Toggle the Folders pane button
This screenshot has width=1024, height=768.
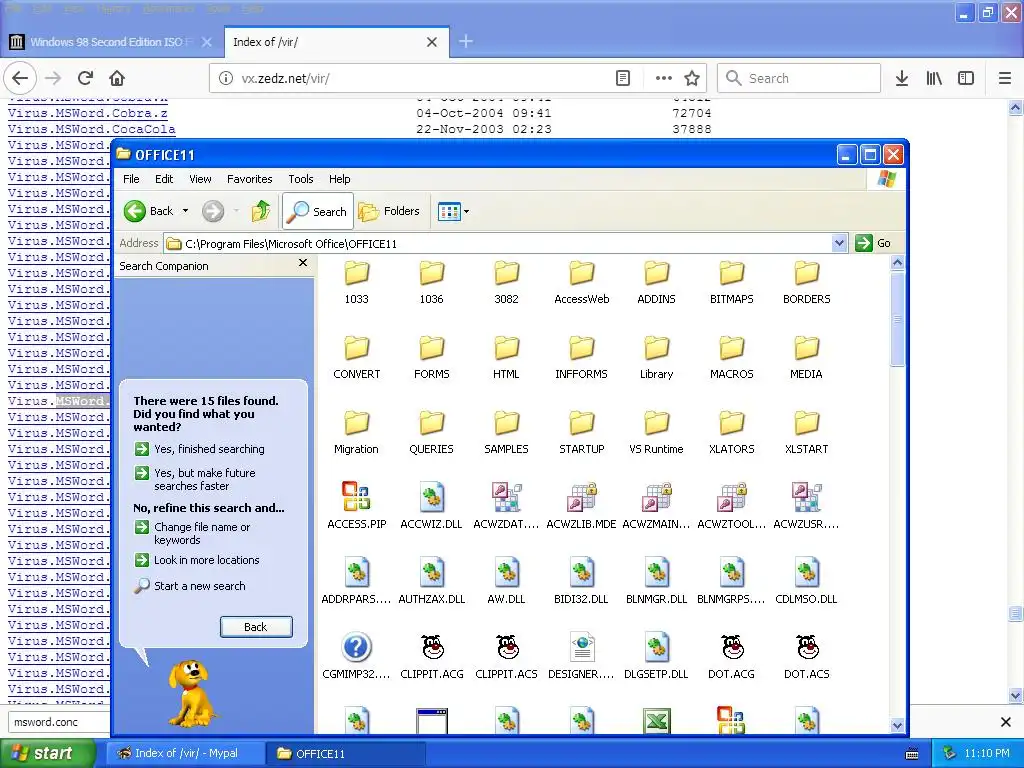(x=389, y=211)
